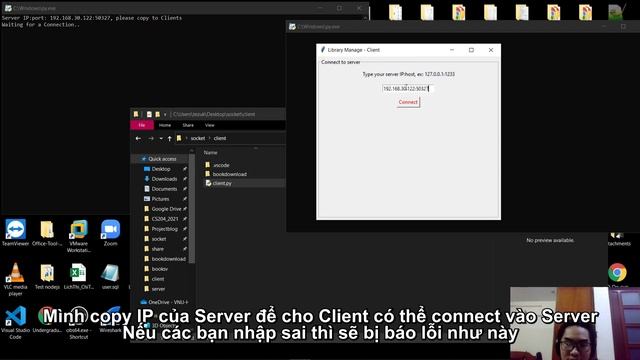Open TeamViewer desktop icon
The width and height of the screenshot is (640, 360).
coord(16,233)
